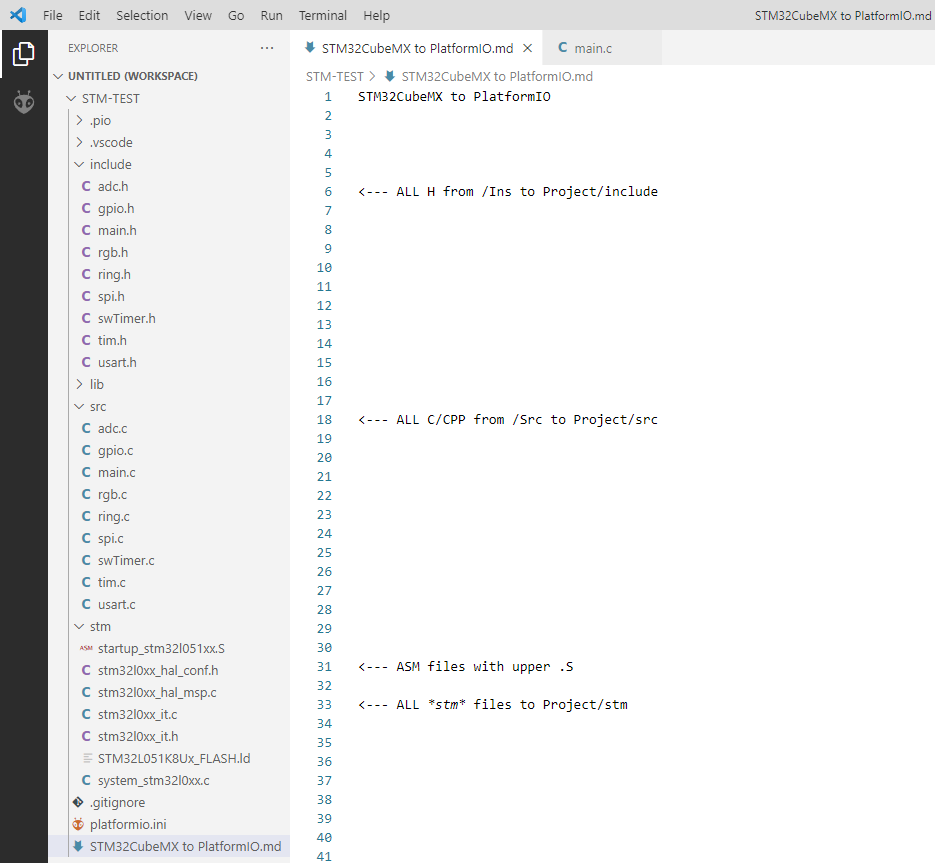
Task: Open the PlatformIO alien icon panel
Action: point(24,102)
